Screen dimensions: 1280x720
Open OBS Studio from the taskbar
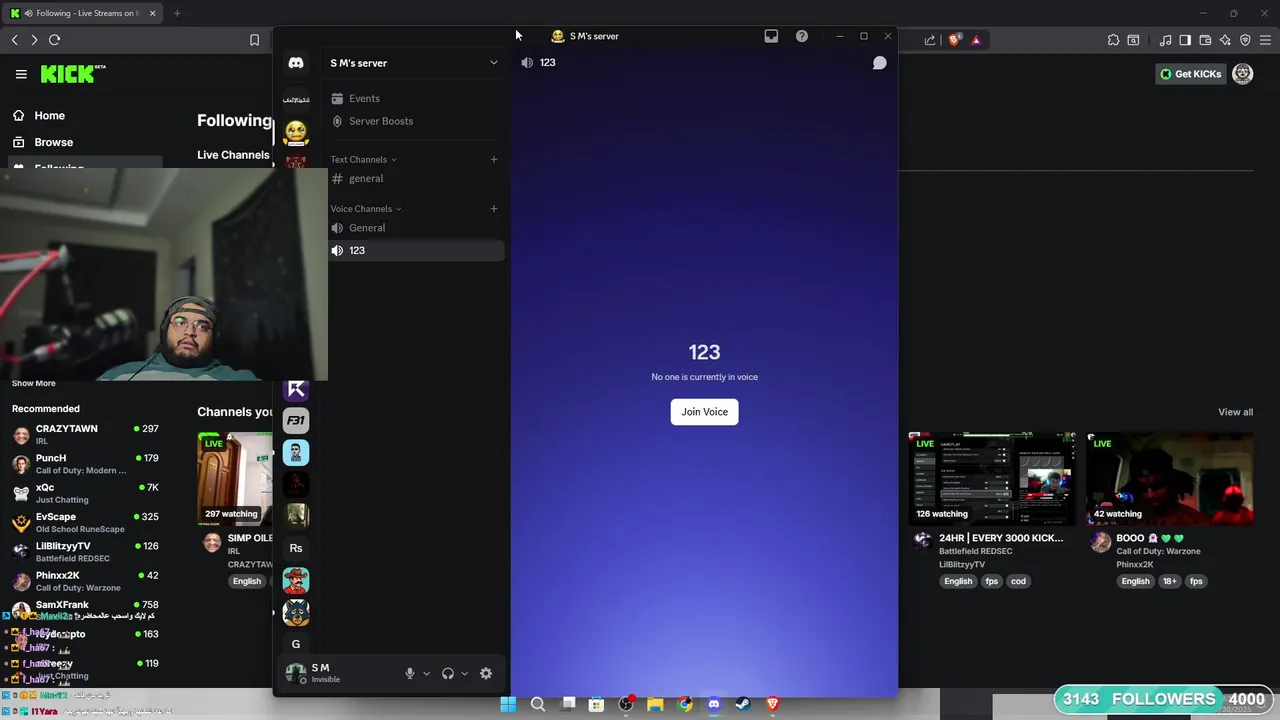point(626,704)
